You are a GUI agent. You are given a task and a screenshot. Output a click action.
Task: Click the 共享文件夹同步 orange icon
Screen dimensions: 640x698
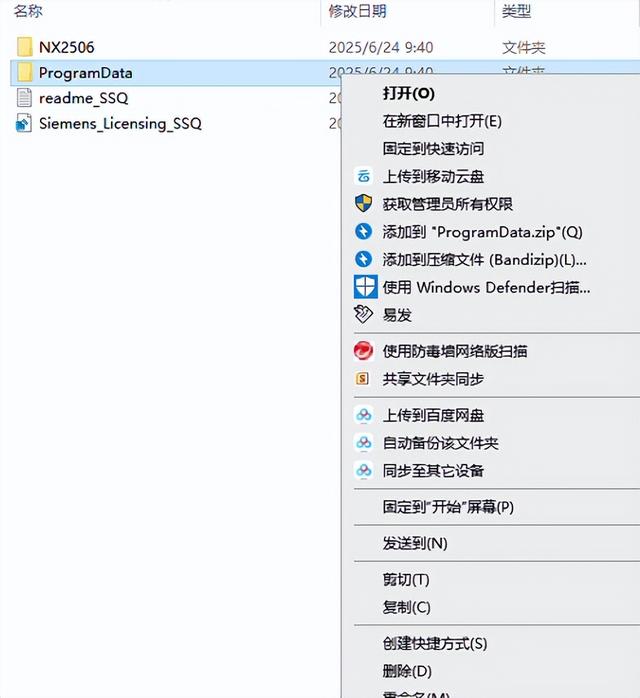[x=363, y=379]
